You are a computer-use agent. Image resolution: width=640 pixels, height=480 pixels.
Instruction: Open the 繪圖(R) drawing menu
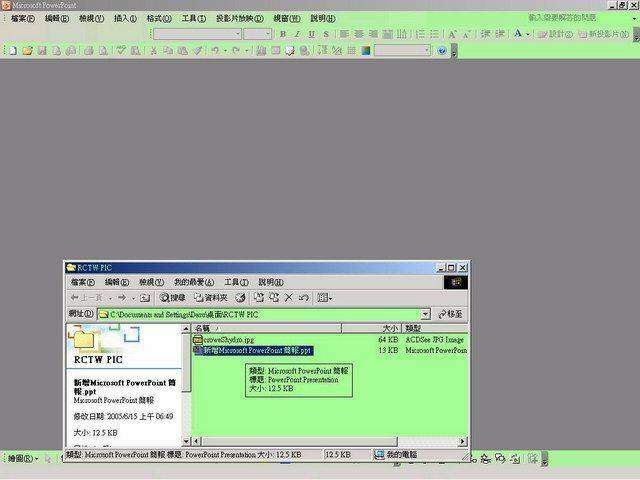click(23, 459)
